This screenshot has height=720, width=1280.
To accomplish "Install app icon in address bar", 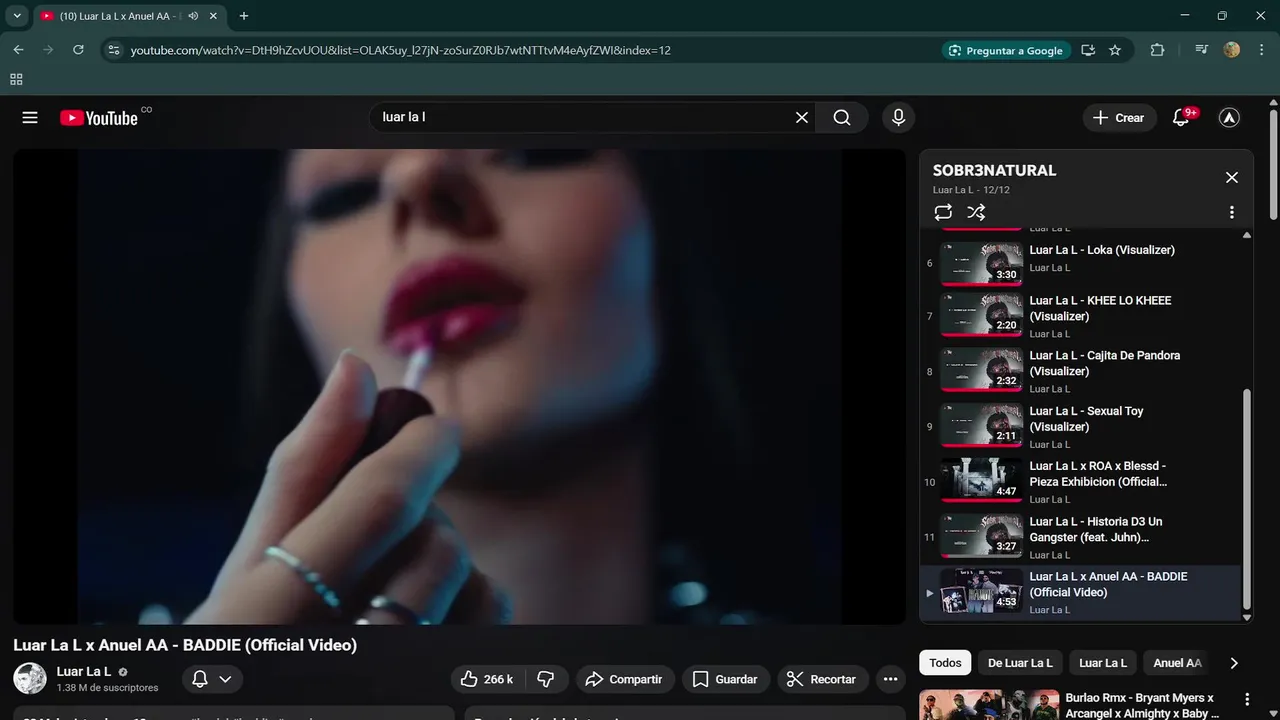I will pyautogui.click(x=1088, y=50).
